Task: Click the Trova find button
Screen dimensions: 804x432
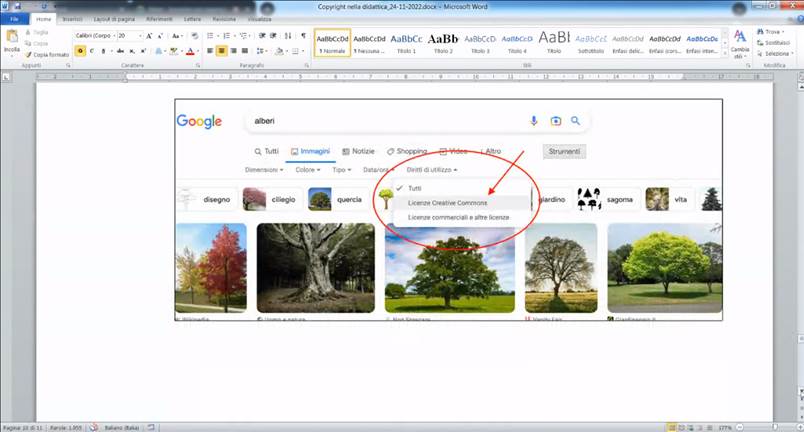Action: click(772, 32)
